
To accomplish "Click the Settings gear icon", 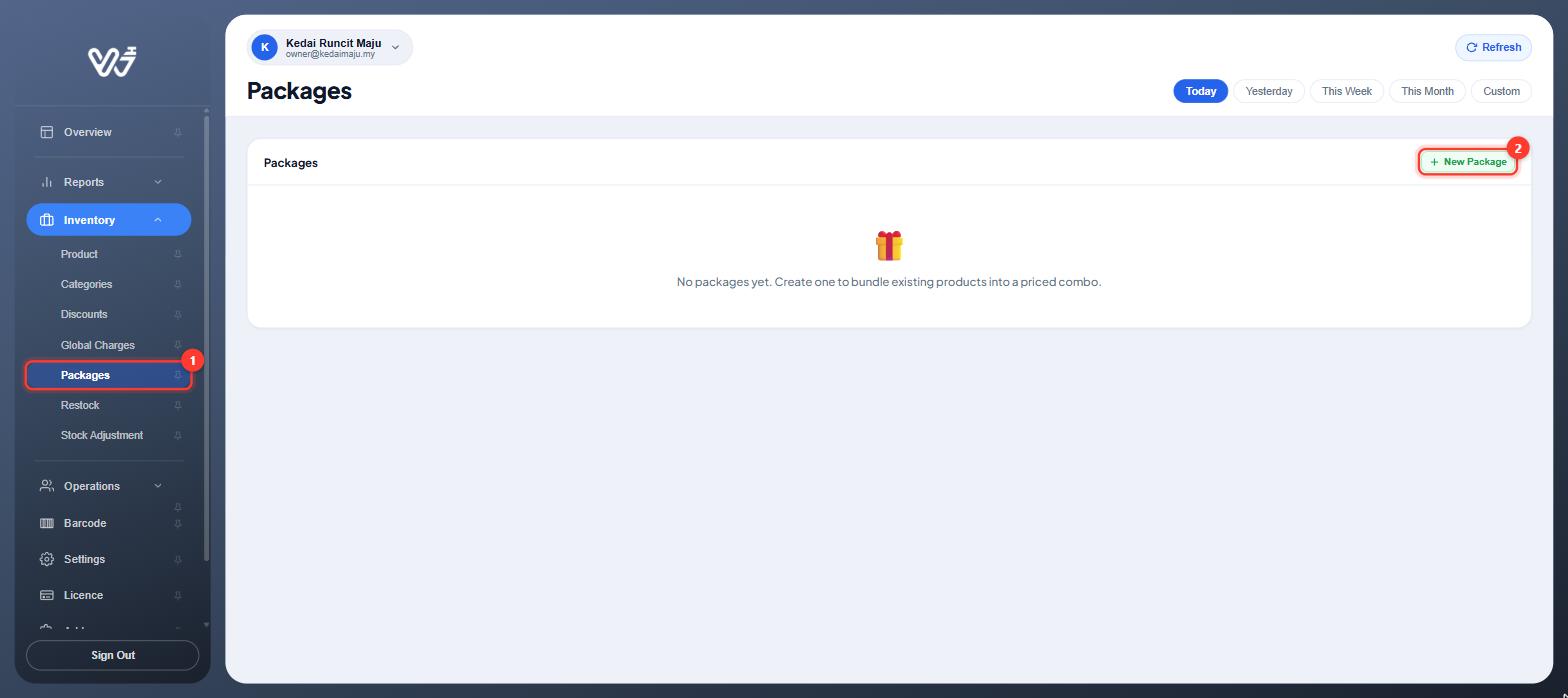I will (x=46, y=559).
